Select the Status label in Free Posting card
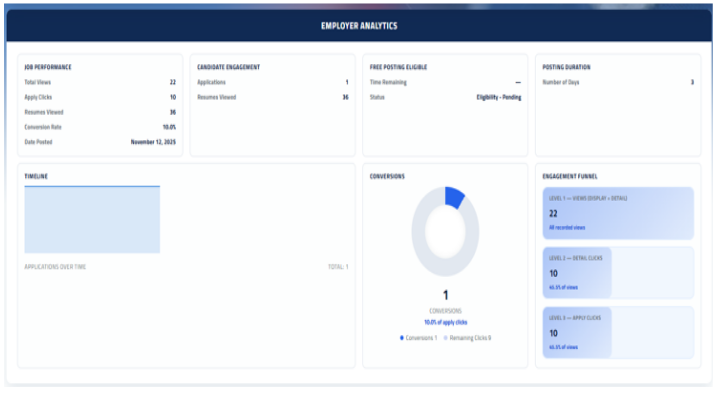 tap(377, 97)
